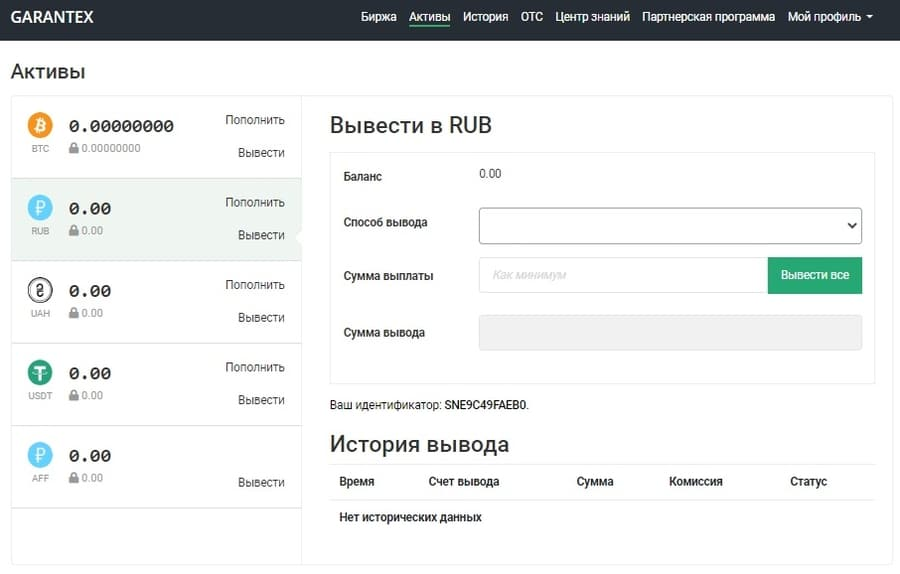Image resolution: width=900 pixels, height=574 pixels.
Task: Click the AFF coin icon
Action: click(x=40, y=455)
